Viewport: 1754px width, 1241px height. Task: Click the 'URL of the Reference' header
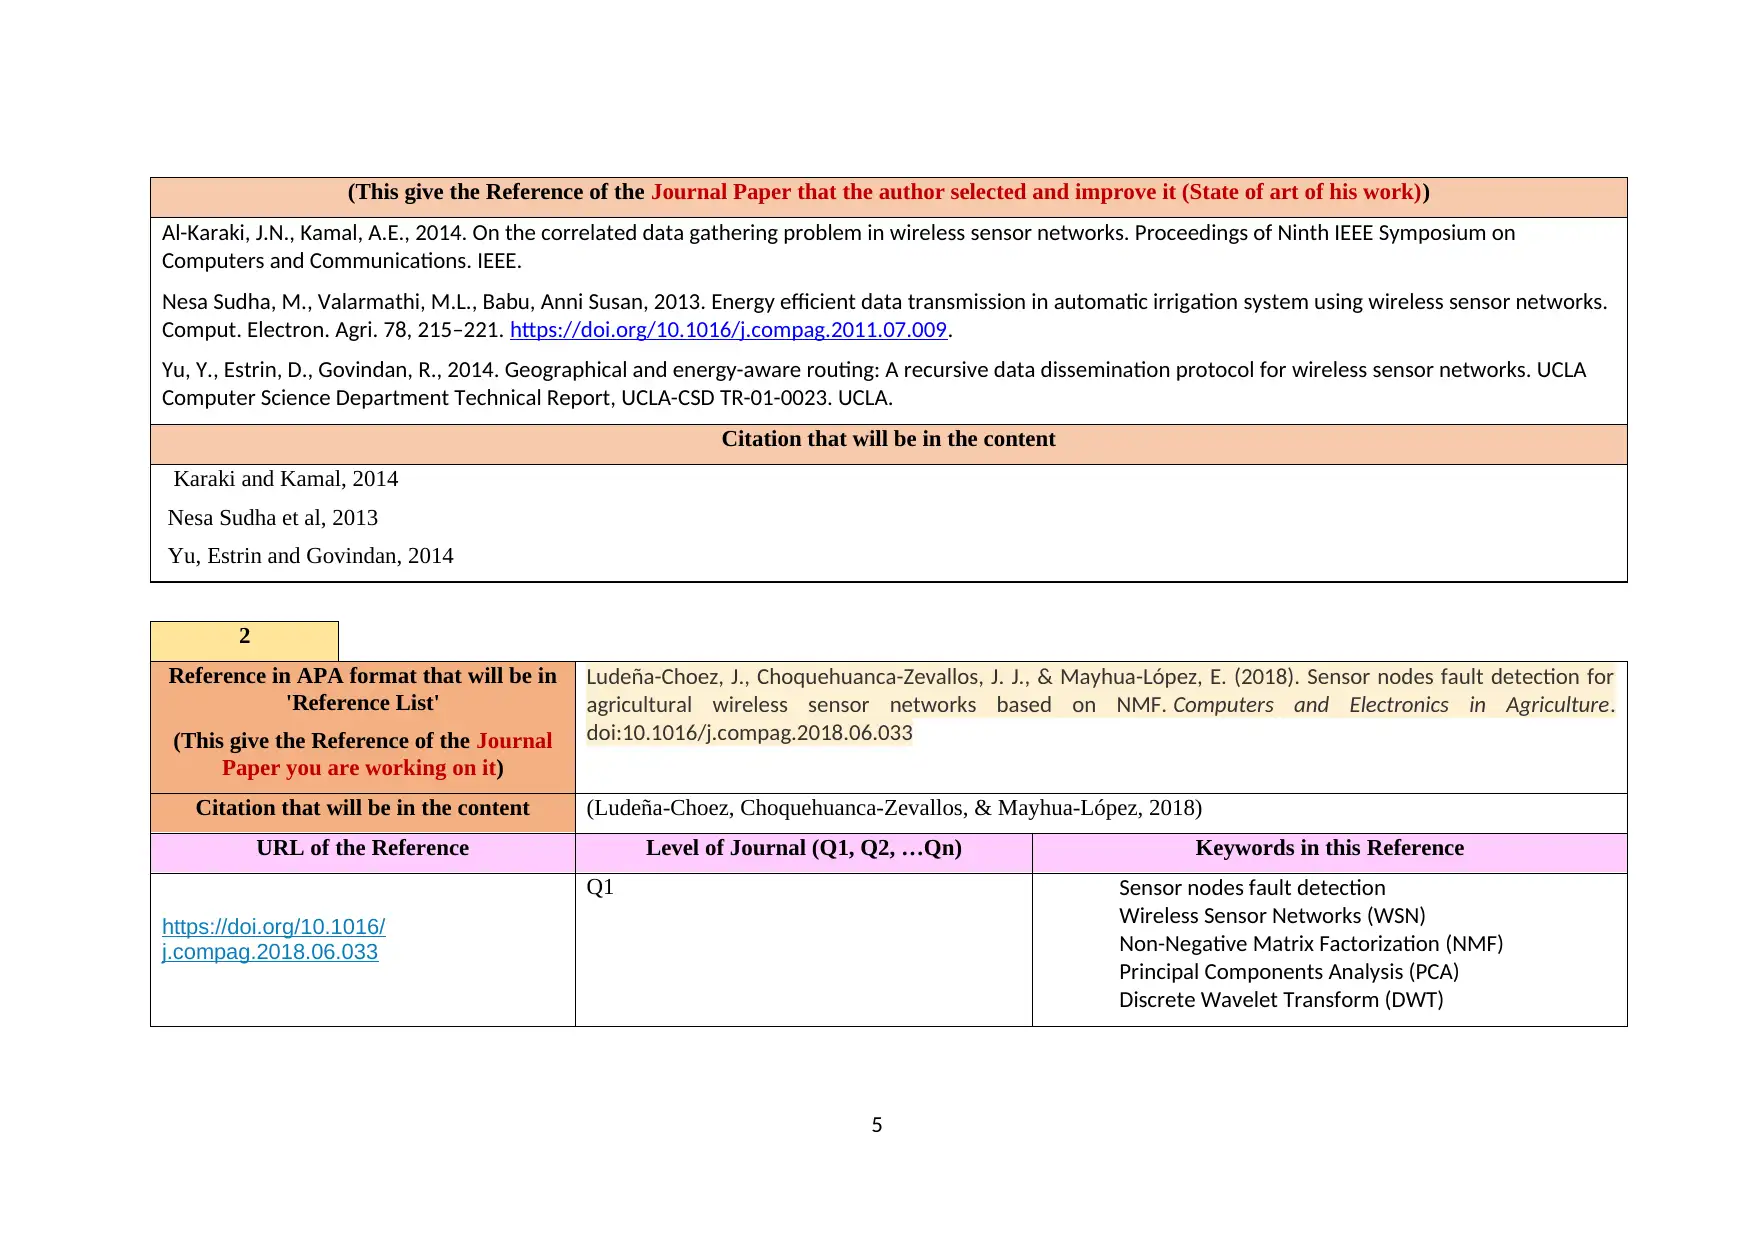[363, 853]
